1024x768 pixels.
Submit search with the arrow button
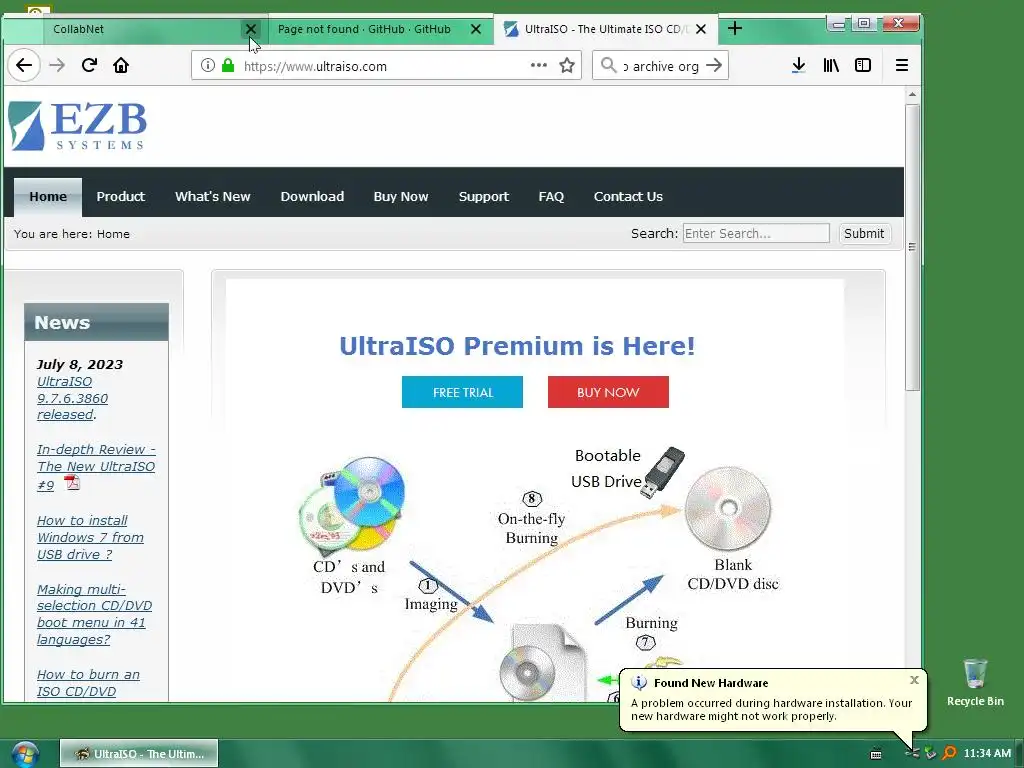[714, 65]
